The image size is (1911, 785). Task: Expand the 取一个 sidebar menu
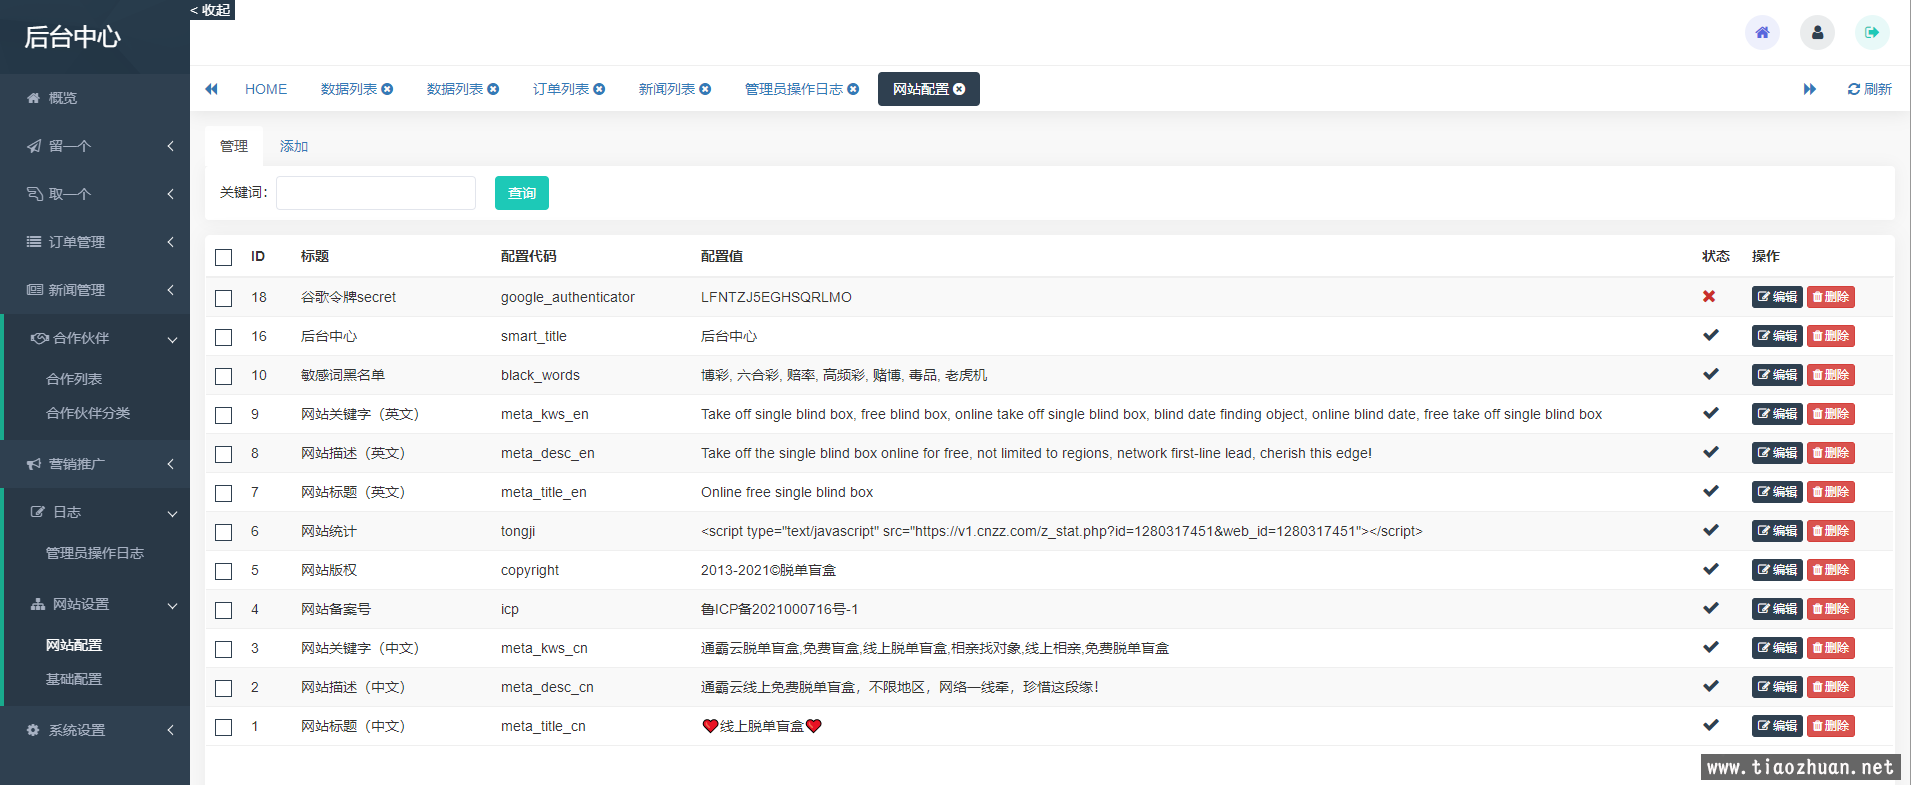(95, 194)
